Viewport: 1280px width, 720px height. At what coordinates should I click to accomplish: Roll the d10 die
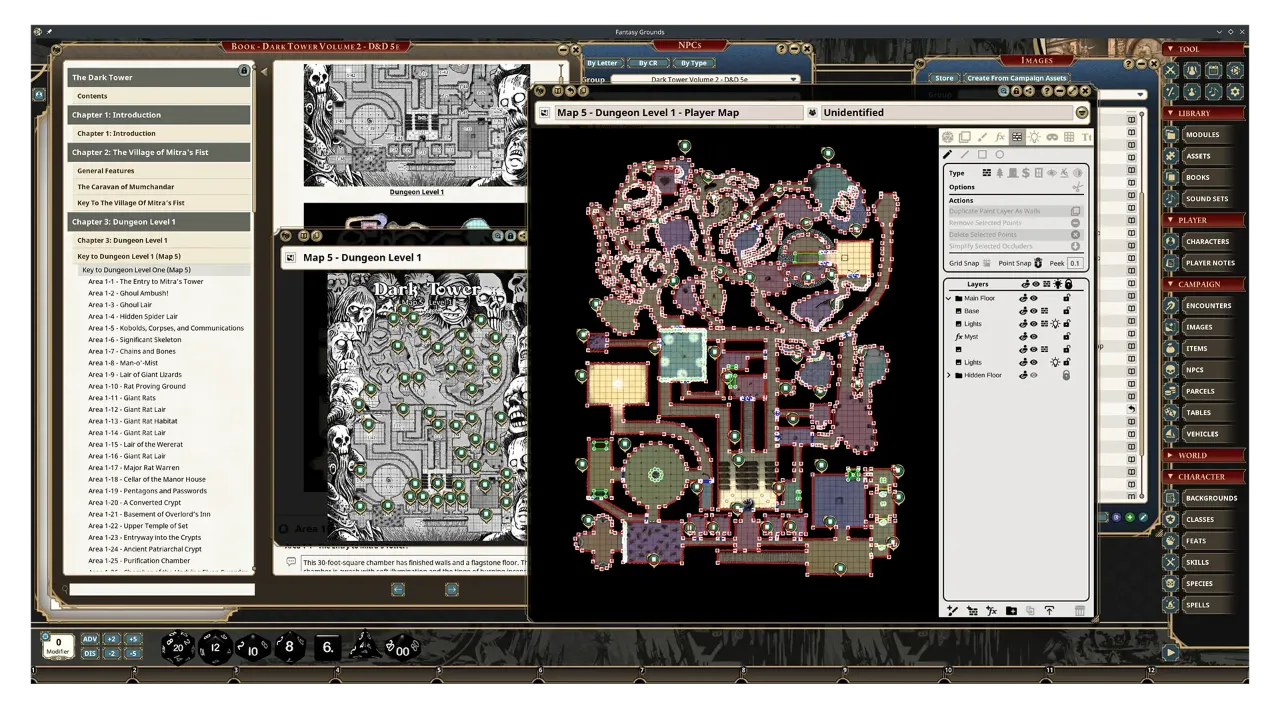pyautogui.click(x=253, y=648)
